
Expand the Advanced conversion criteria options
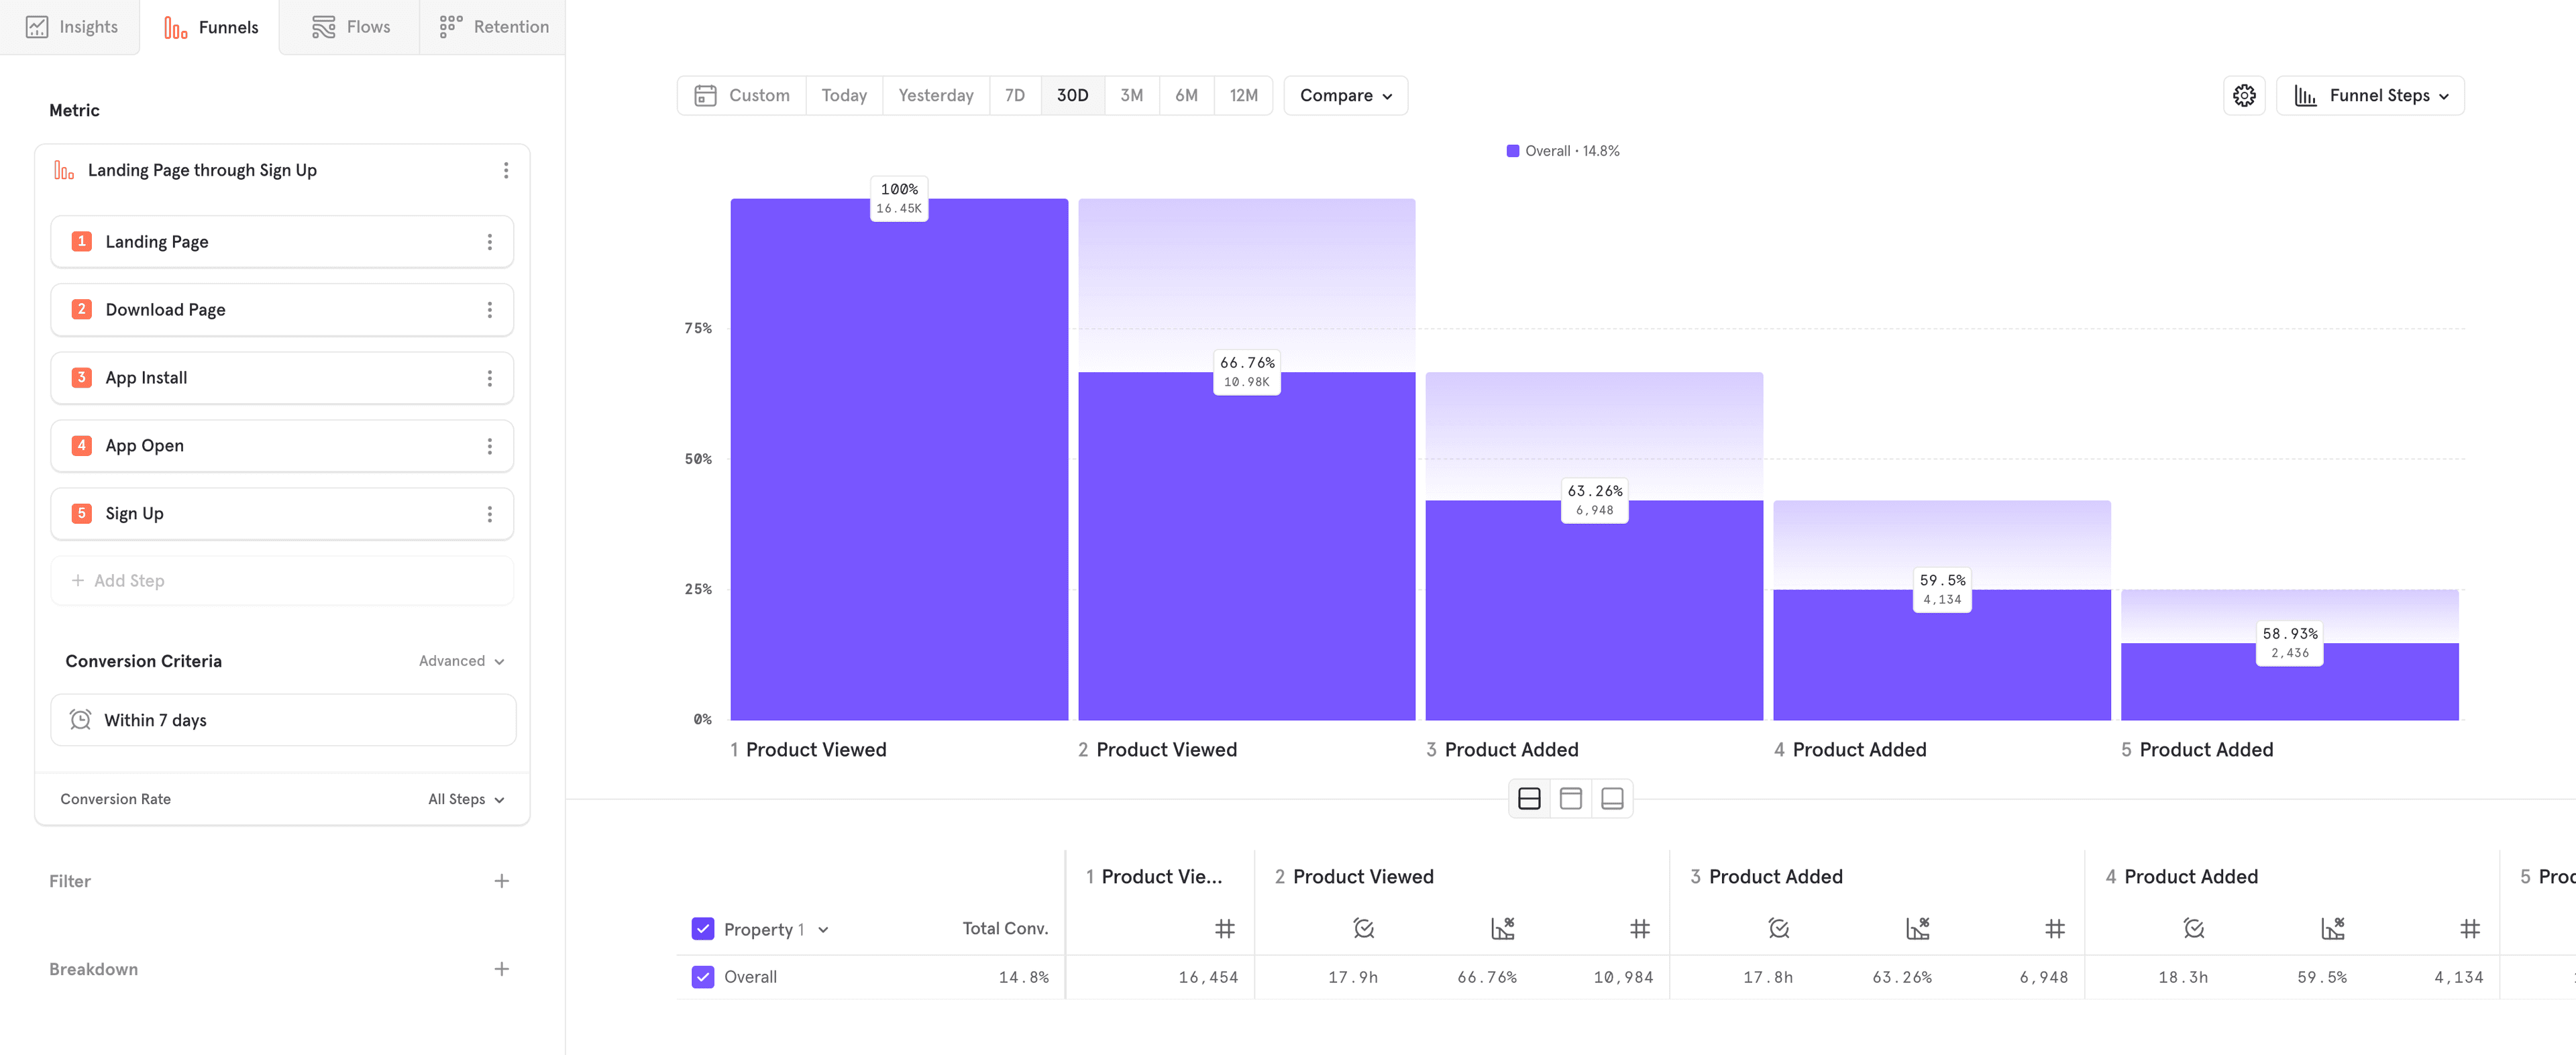(x=461, y=661)
